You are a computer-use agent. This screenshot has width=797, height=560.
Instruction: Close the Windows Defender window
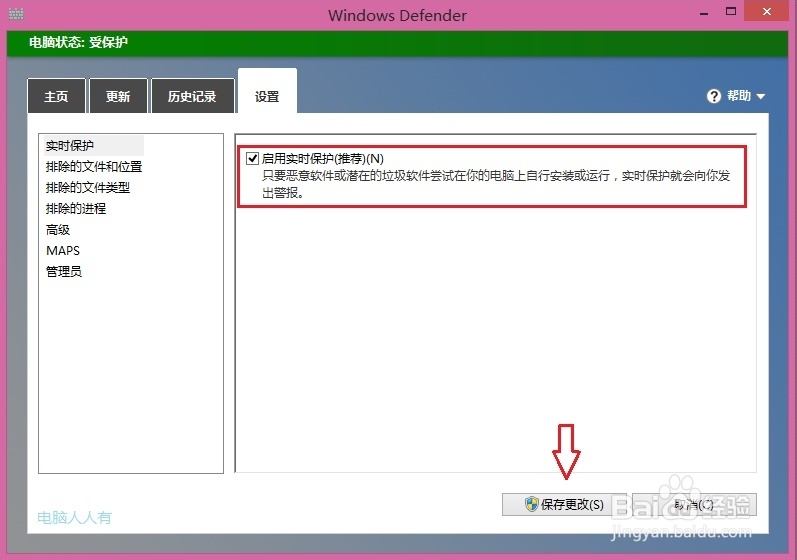click(767, 11)
